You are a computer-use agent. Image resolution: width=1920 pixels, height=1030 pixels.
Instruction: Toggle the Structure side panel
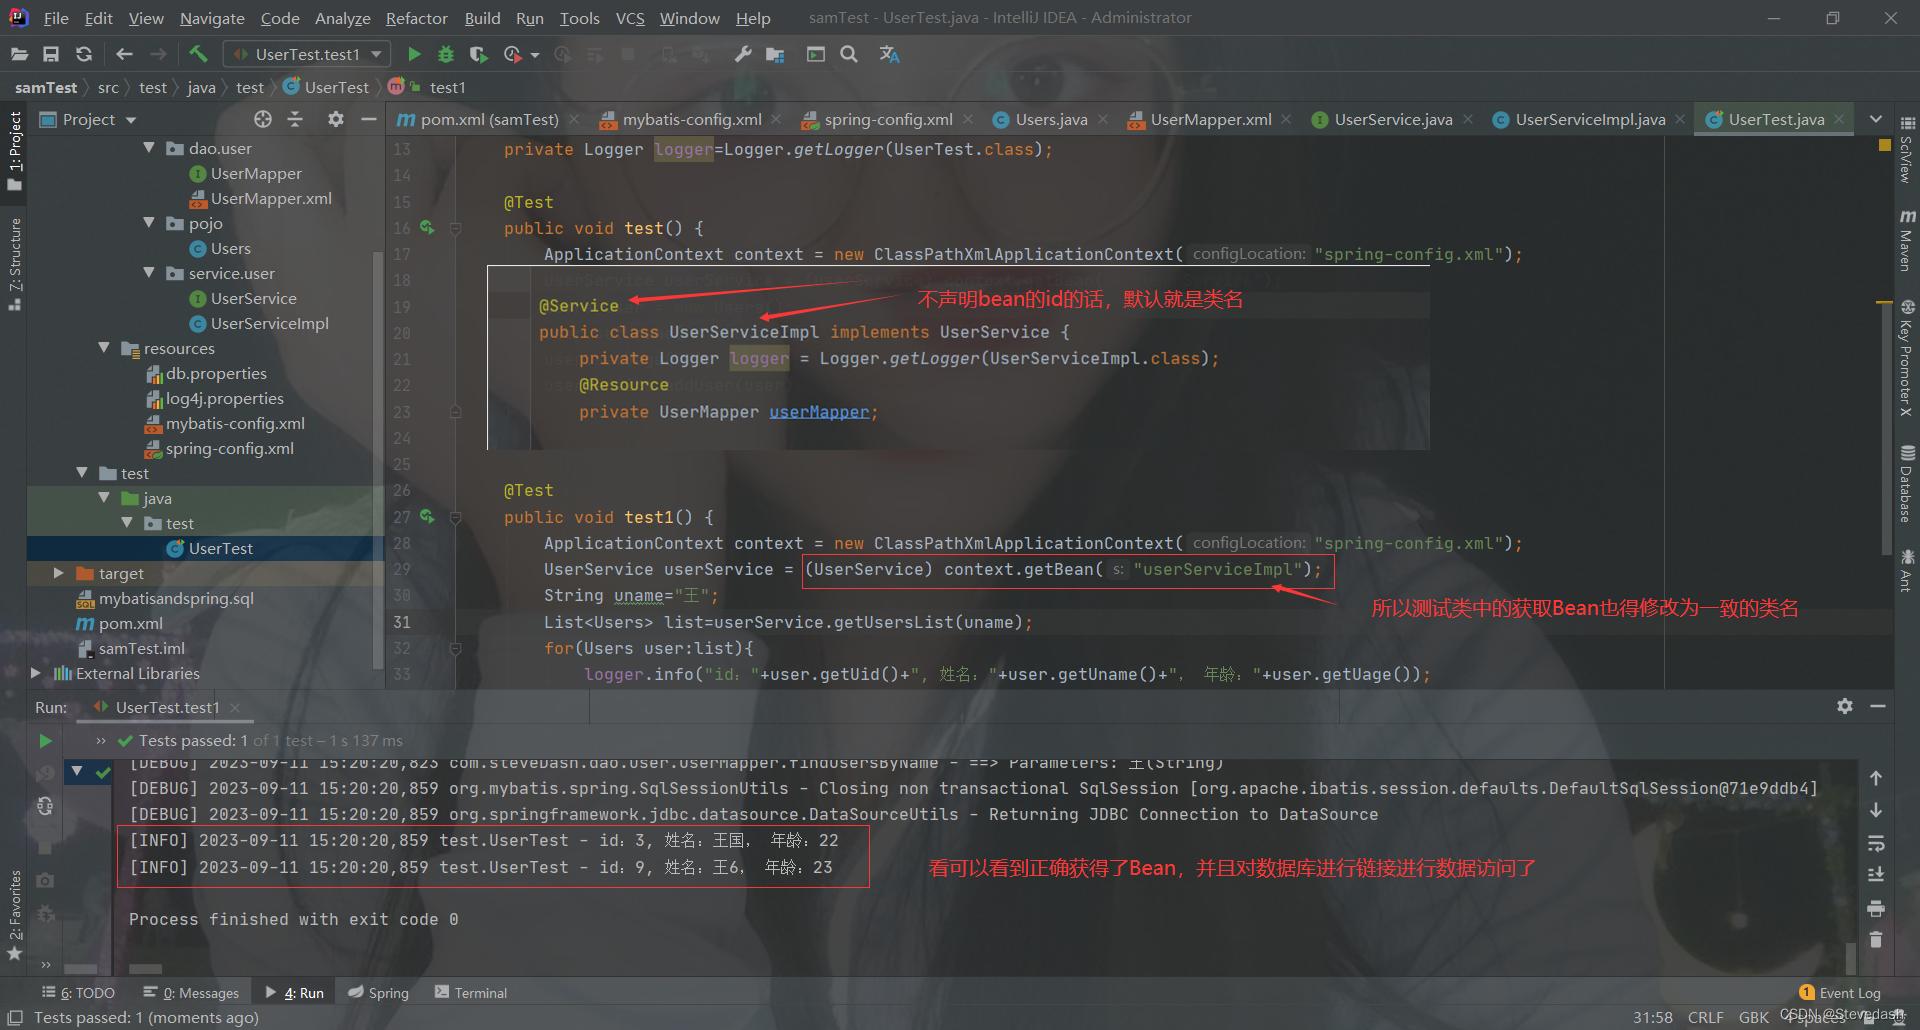coord(14,264)
